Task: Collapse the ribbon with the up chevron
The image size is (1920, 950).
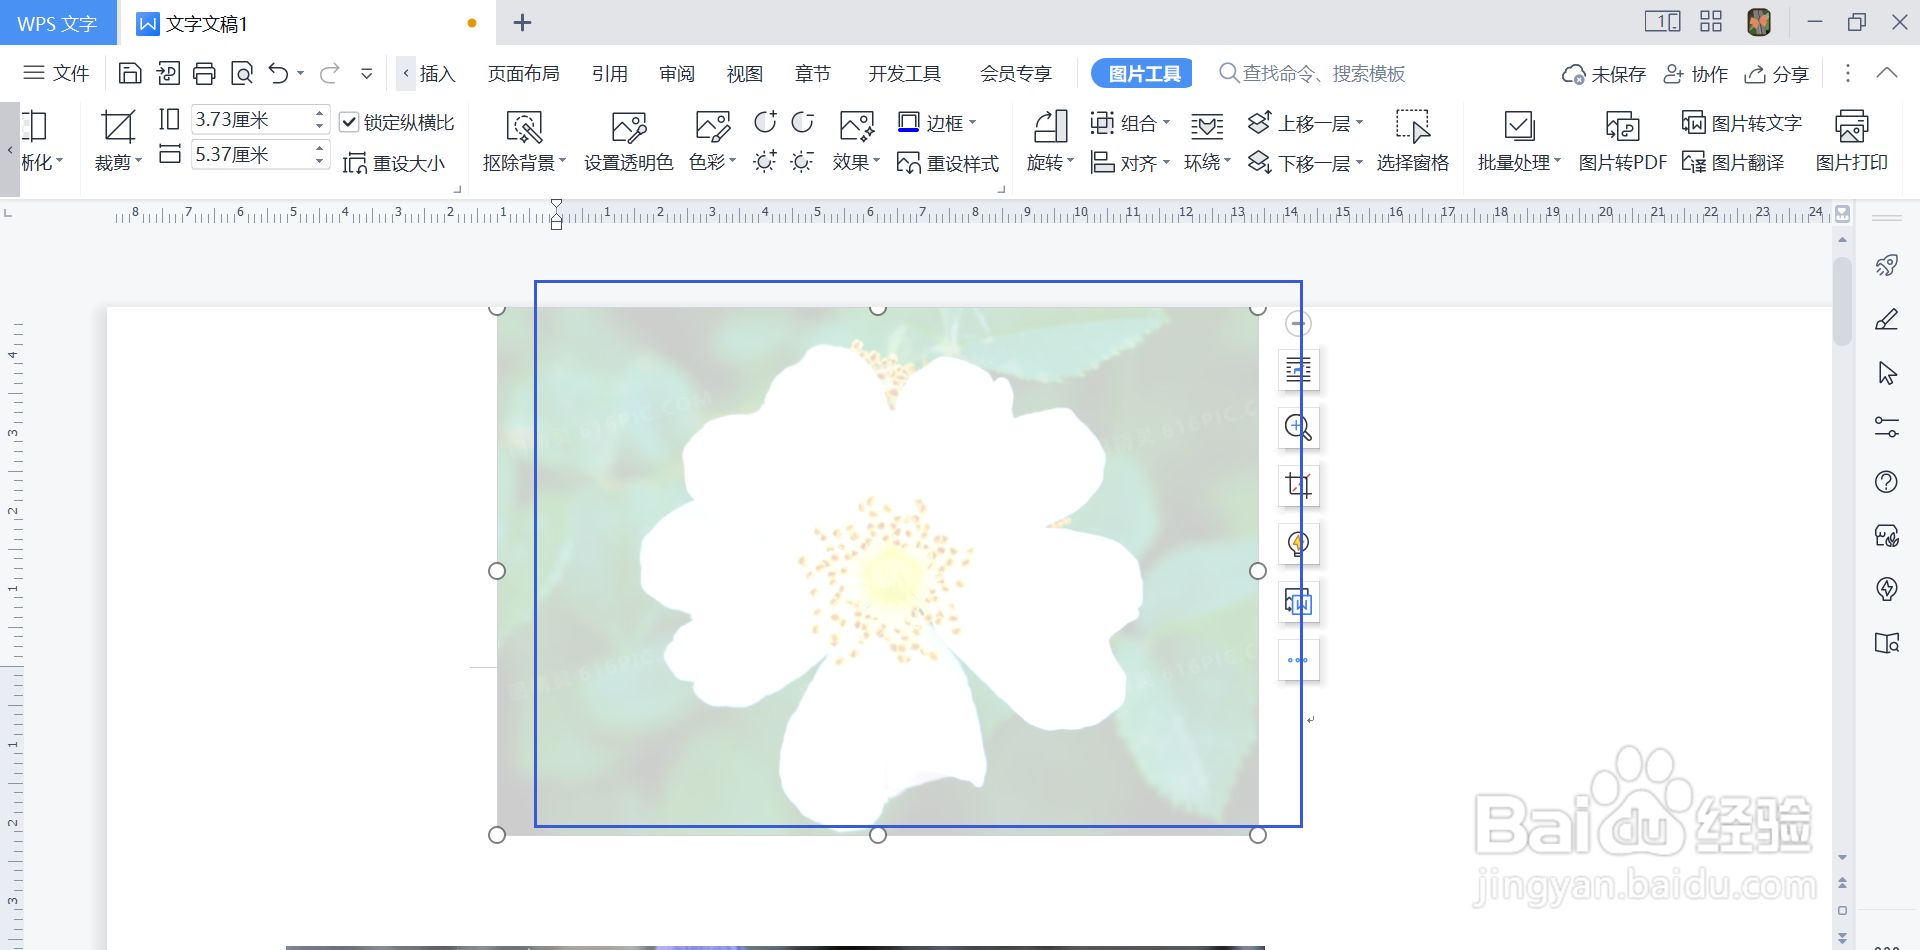Action: [x=1886, y=73]
